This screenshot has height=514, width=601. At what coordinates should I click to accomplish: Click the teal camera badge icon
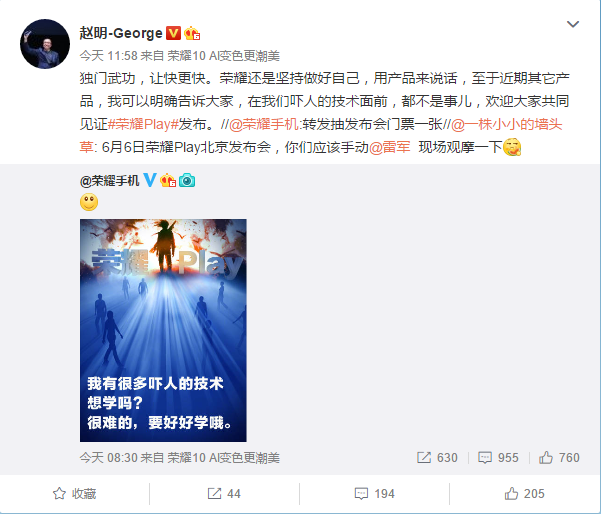click(187, 180)
